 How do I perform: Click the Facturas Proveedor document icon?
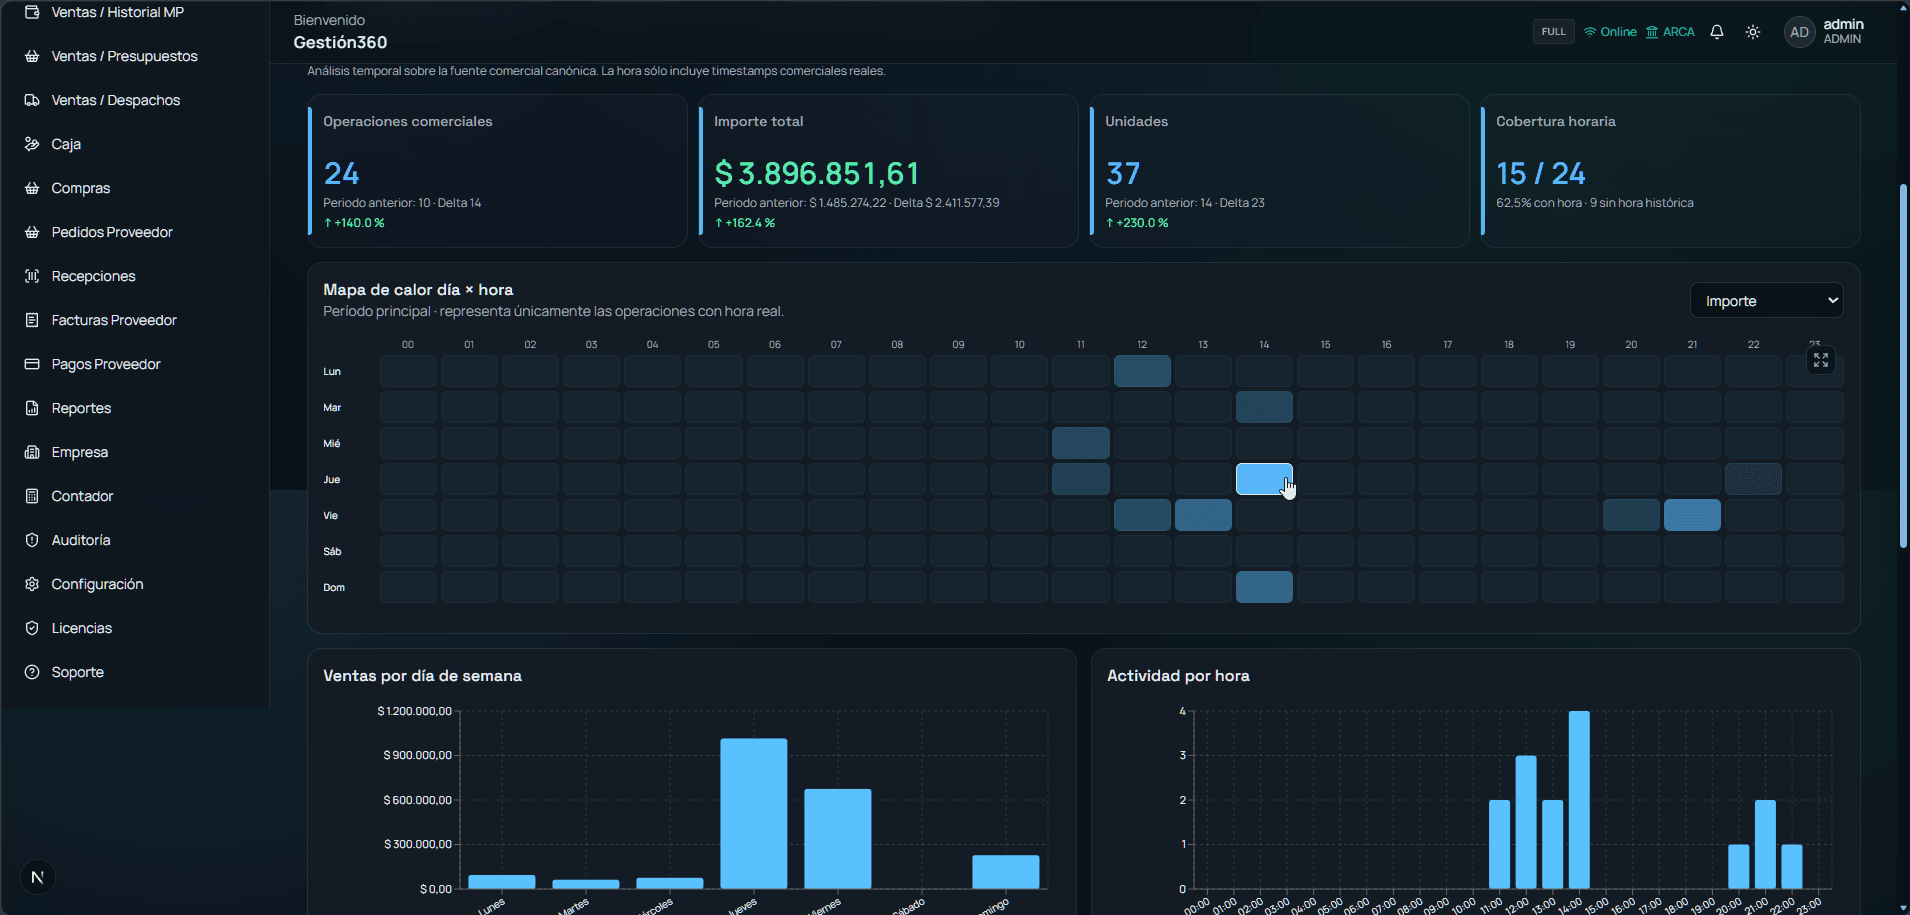pyautogui.click(x=32, y=320)
